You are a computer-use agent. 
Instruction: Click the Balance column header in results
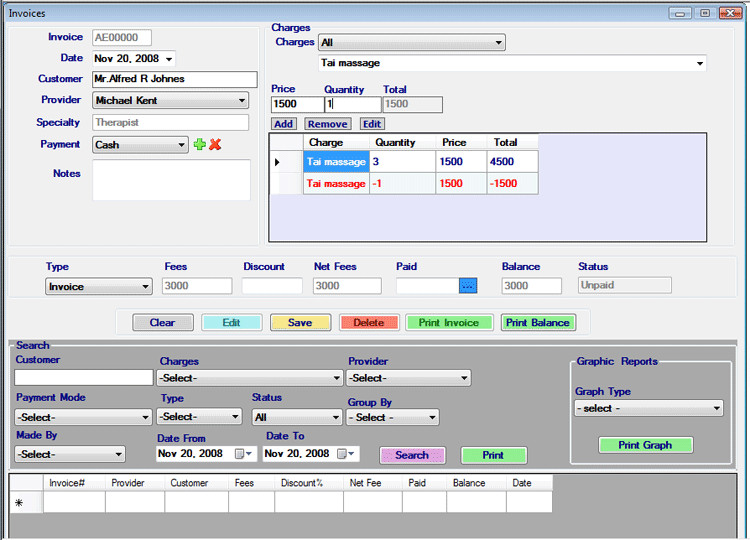pyautogui.click(x=476, y=483)
